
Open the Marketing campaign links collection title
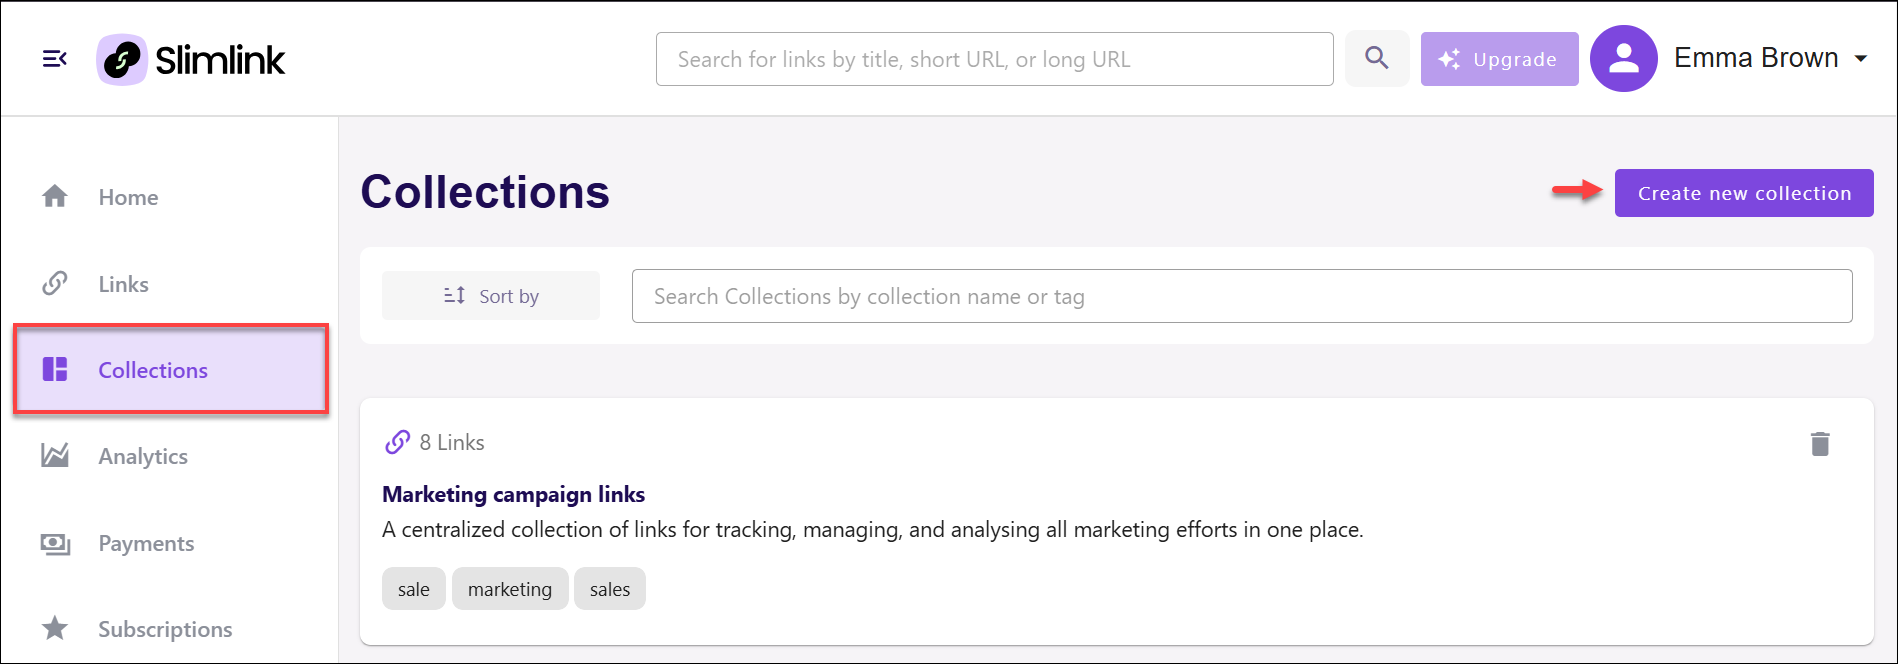click(513, 494)
